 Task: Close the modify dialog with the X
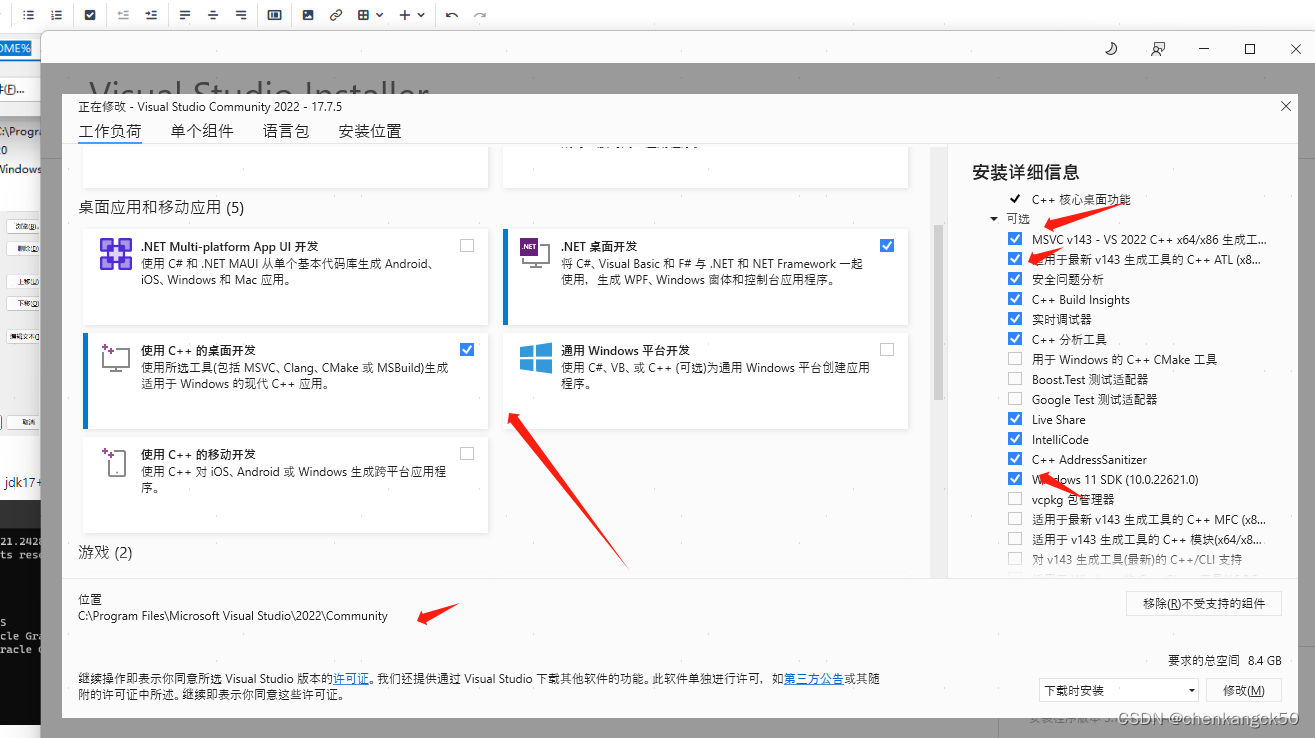click(x=1285, y=106)
